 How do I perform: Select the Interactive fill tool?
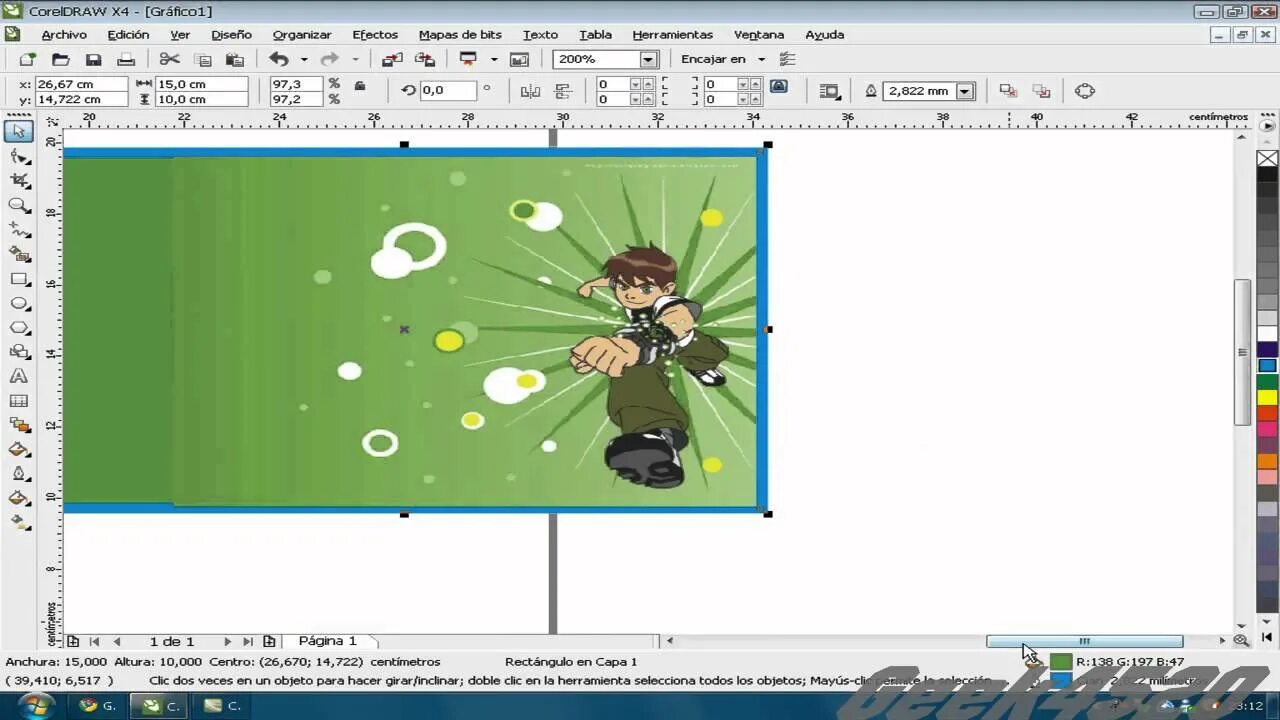[19, 522]
